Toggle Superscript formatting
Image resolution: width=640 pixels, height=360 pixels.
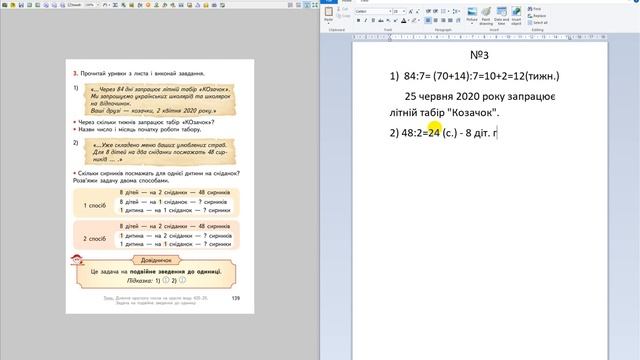pyautogui.click(x=396, y=20)
